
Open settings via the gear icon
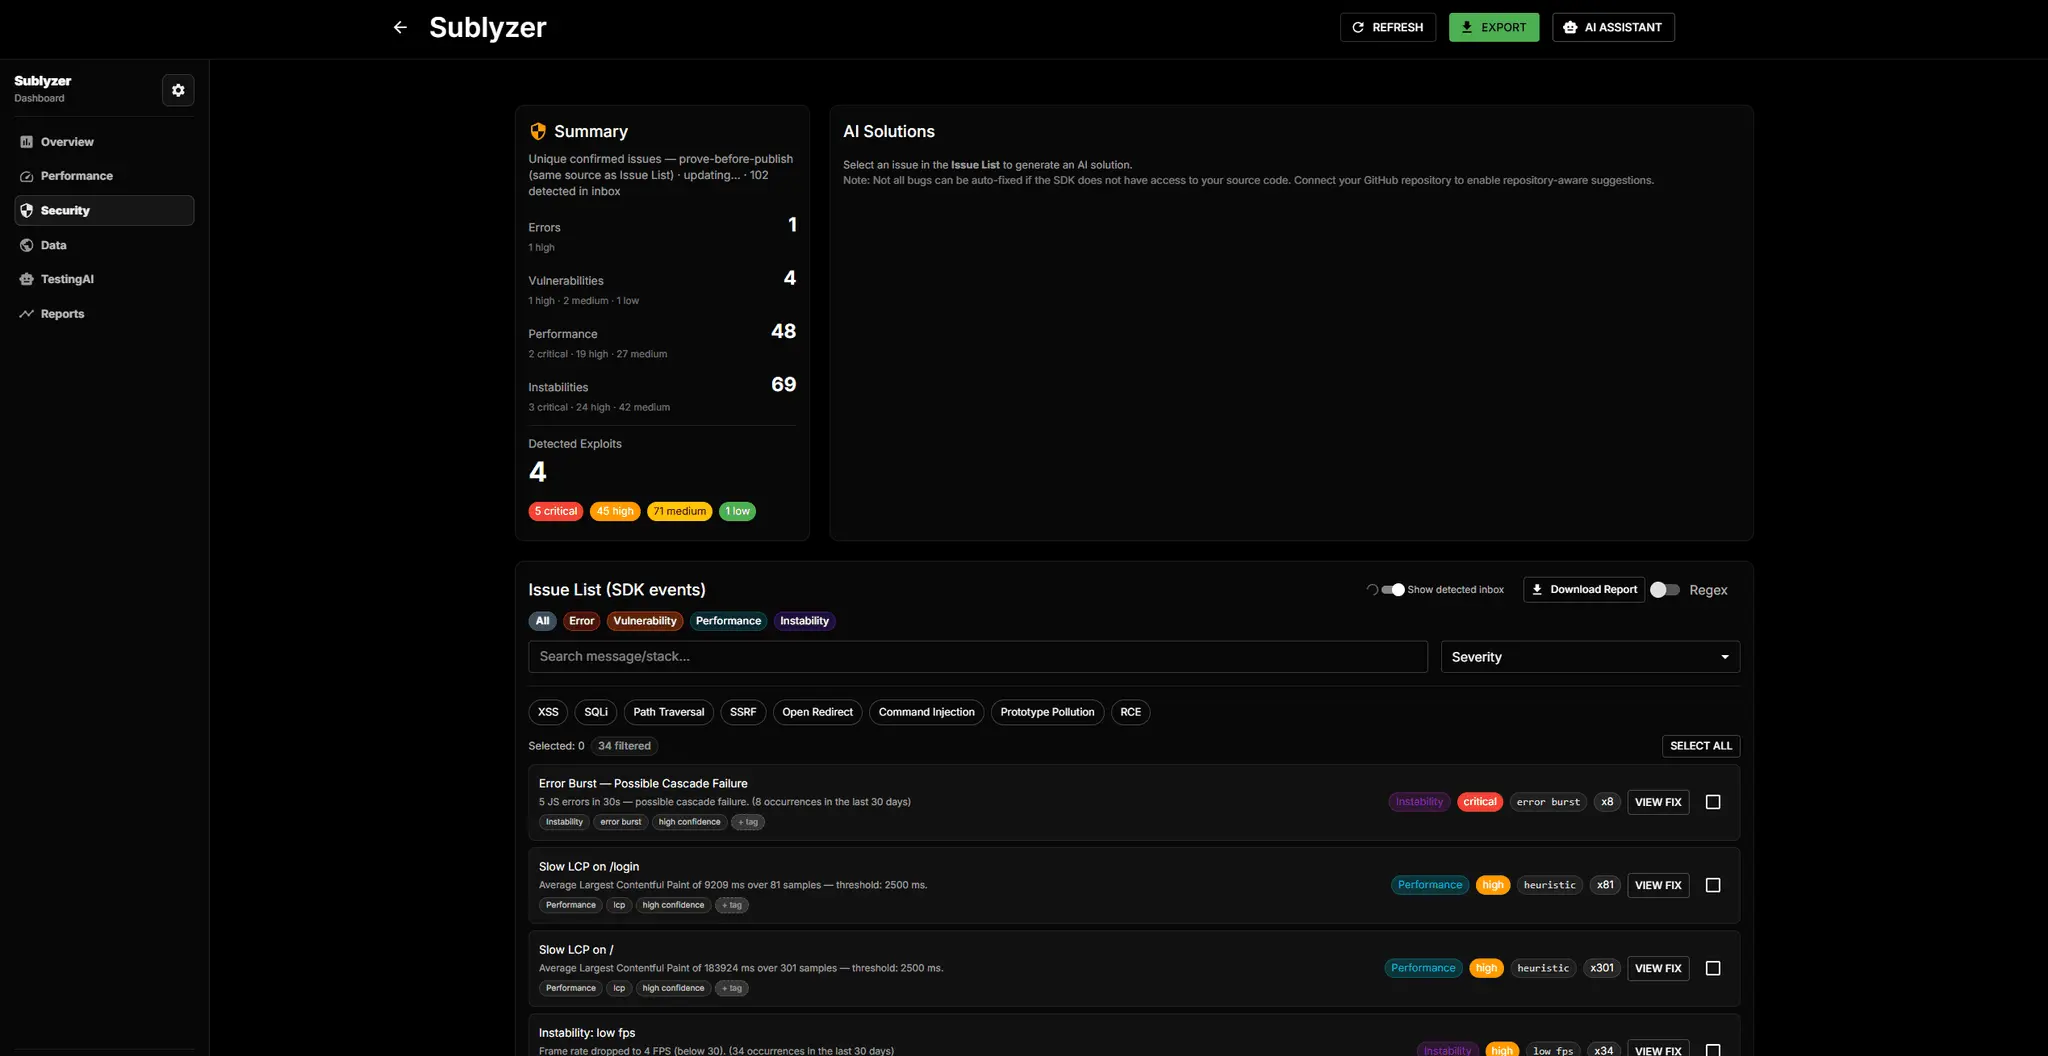pyautogui.click(x=178, y=90)
